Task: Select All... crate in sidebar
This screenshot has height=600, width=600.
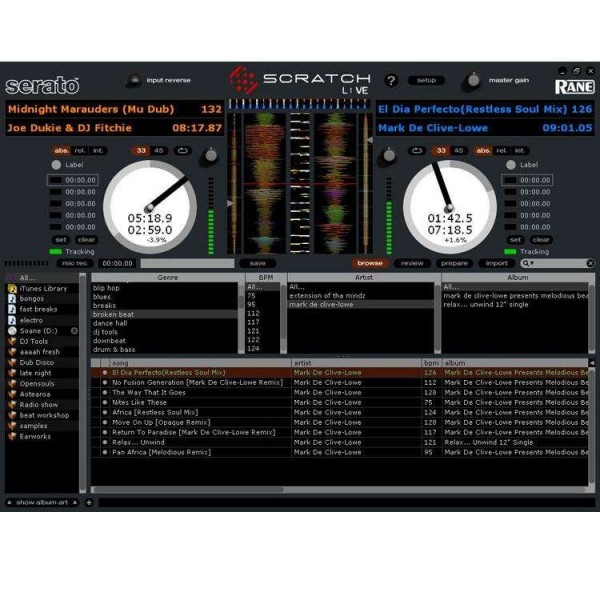Action: 42,278
